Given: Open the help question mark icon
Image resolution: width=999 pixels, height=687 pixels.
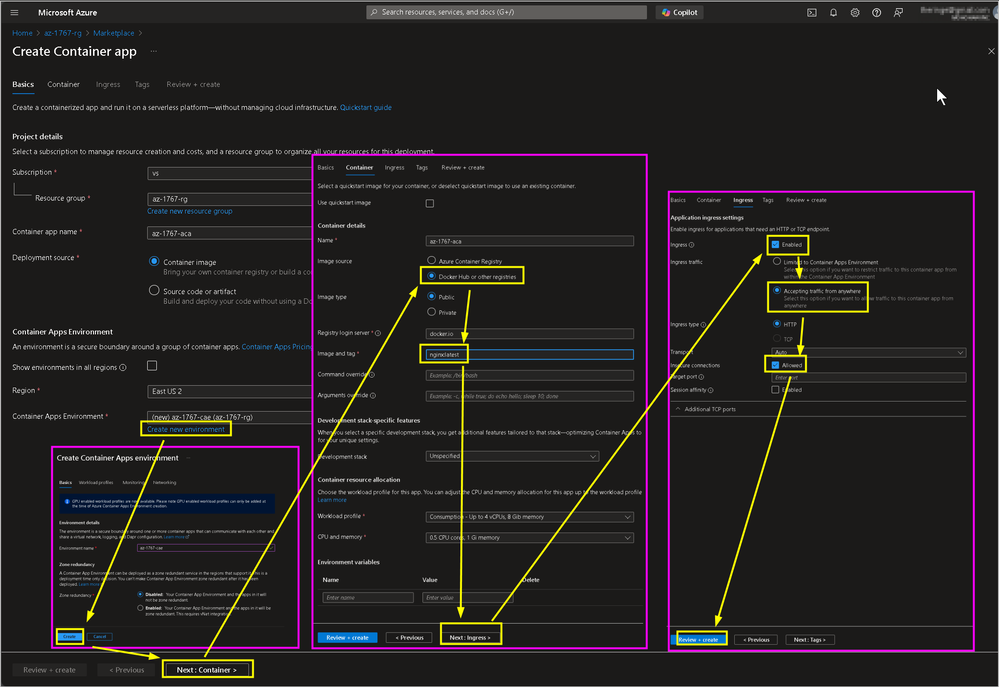Looking at the screenshot, I should (x=877, y=13).
